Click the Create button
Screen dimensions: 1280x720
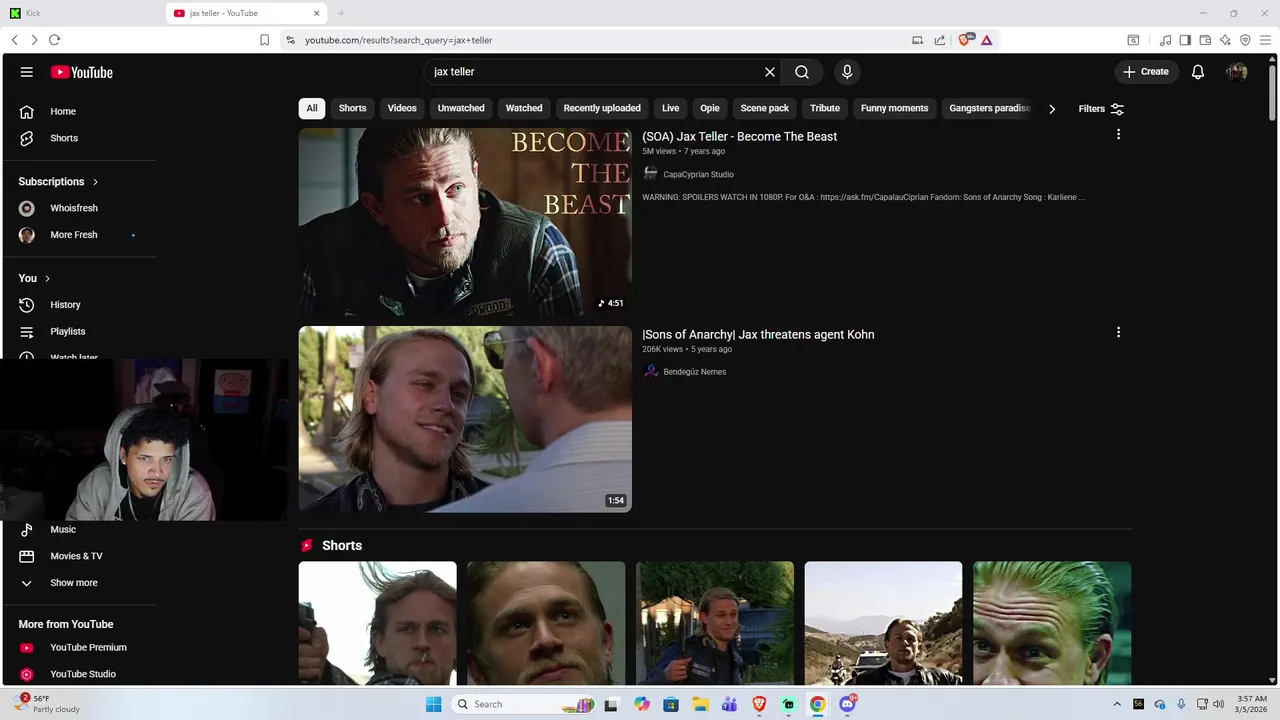coord(1146,72)
